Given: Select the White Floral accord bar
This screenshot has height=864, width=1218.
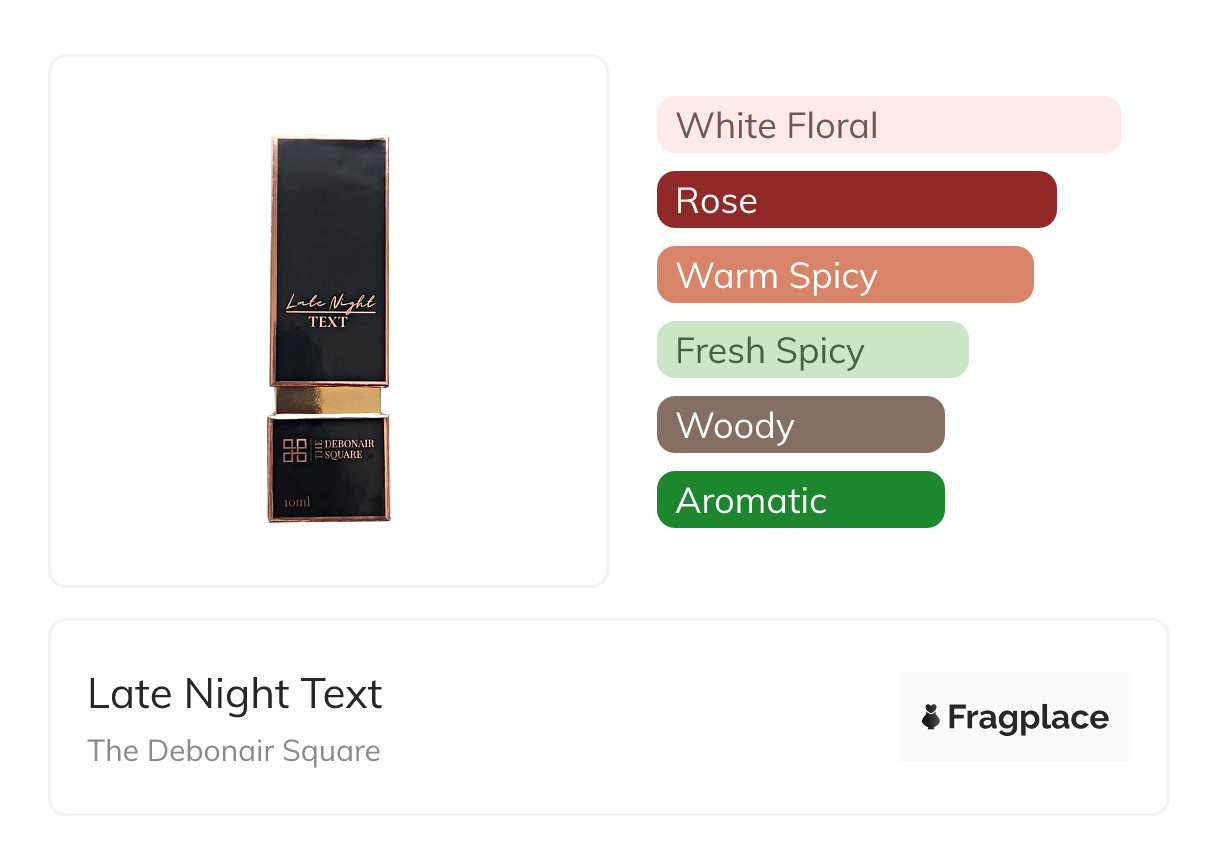Looking at the screenshot, I should coord(889,125).
